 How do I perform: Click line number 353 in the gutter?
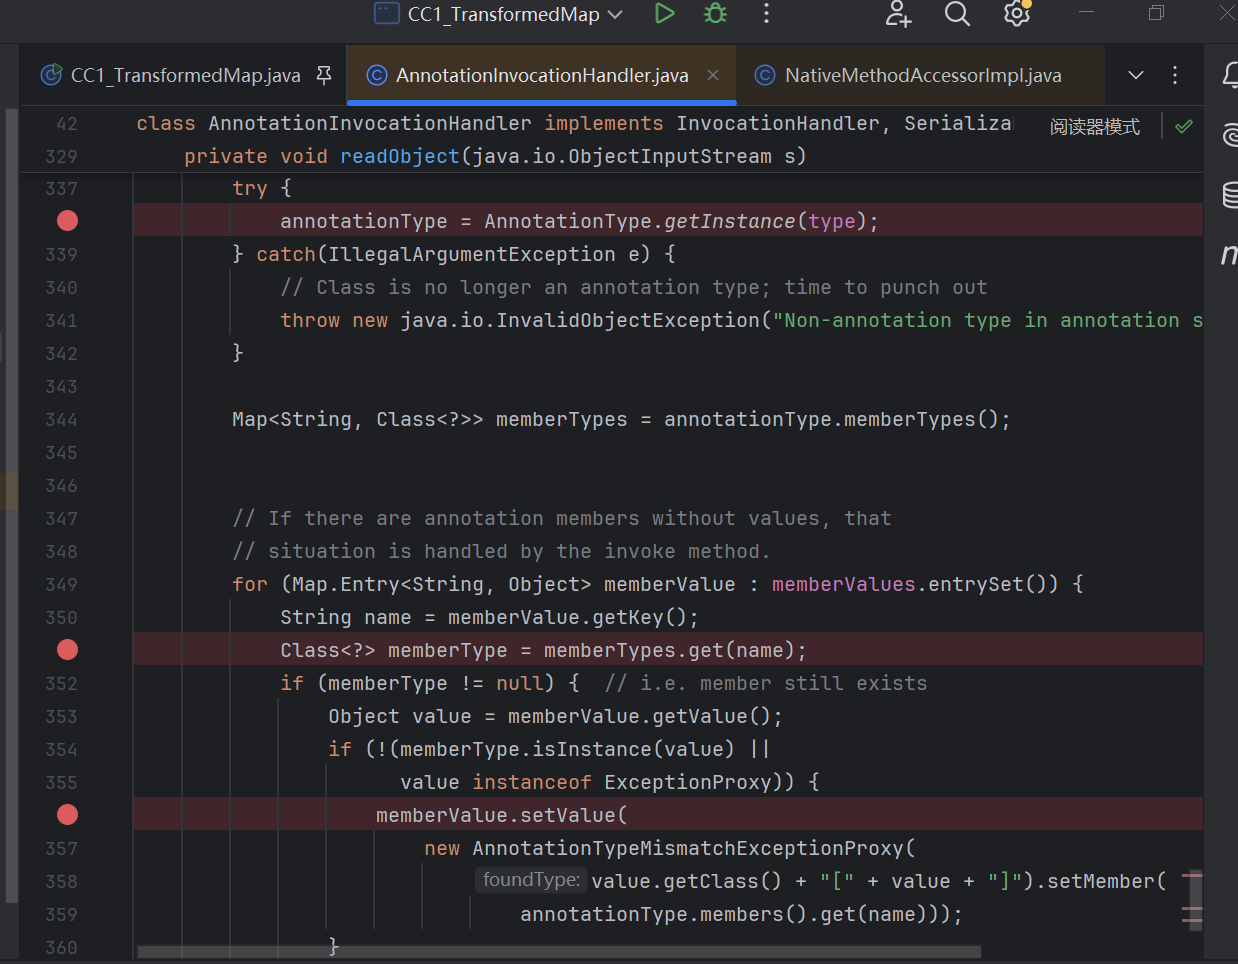[61, 717]
